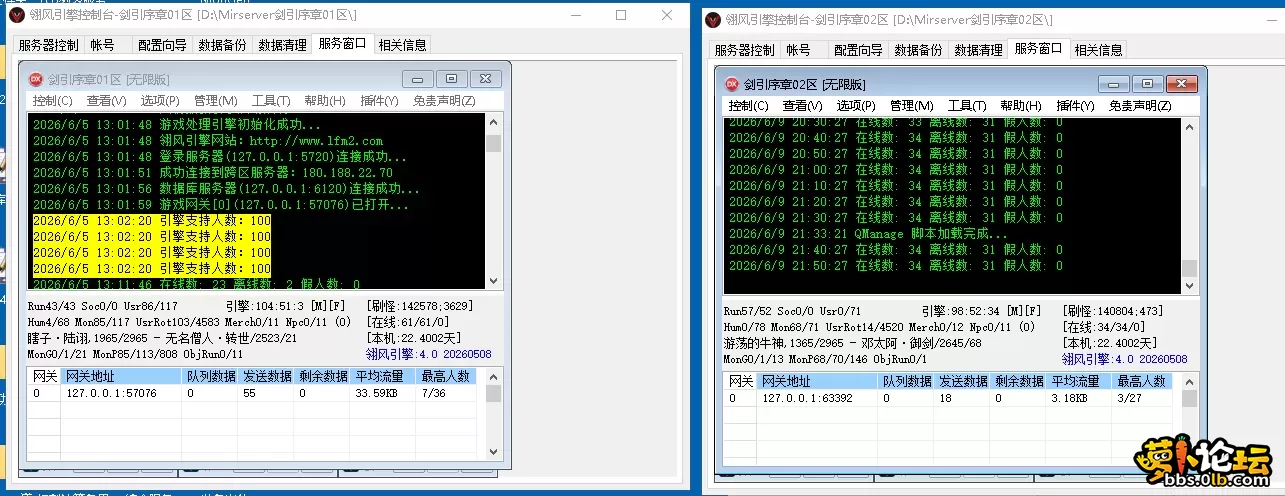Open 工具(T) menu in 02区 window

click(x=966, y=106)
